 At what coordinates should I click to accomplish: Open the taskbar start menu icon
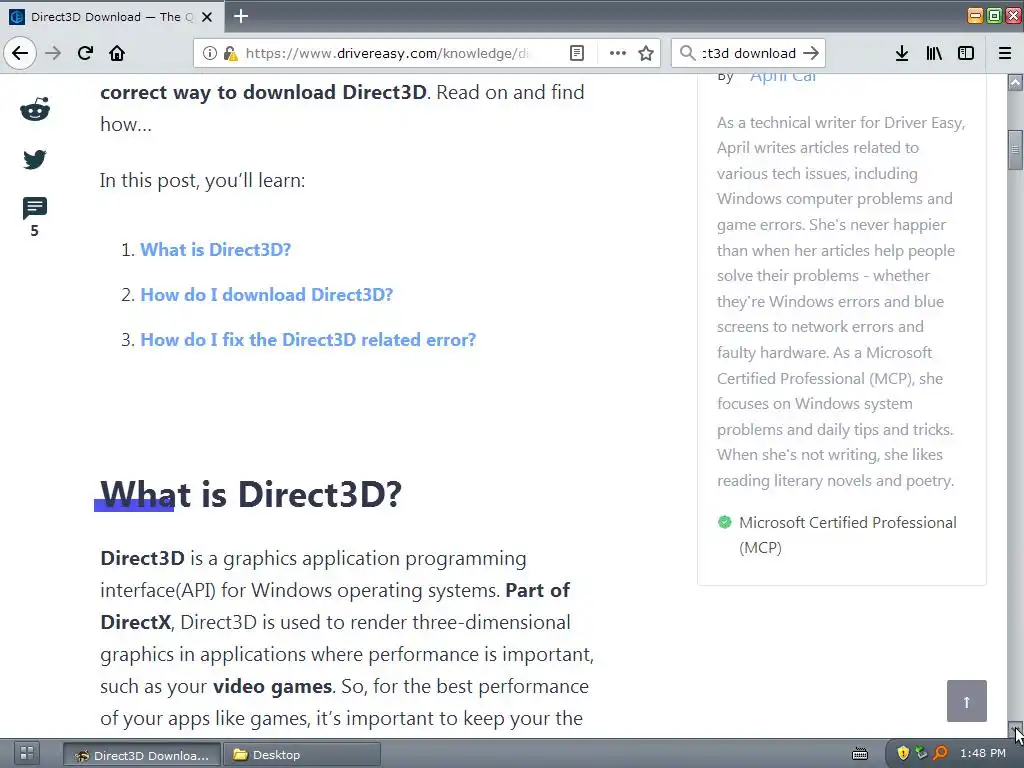27,753
